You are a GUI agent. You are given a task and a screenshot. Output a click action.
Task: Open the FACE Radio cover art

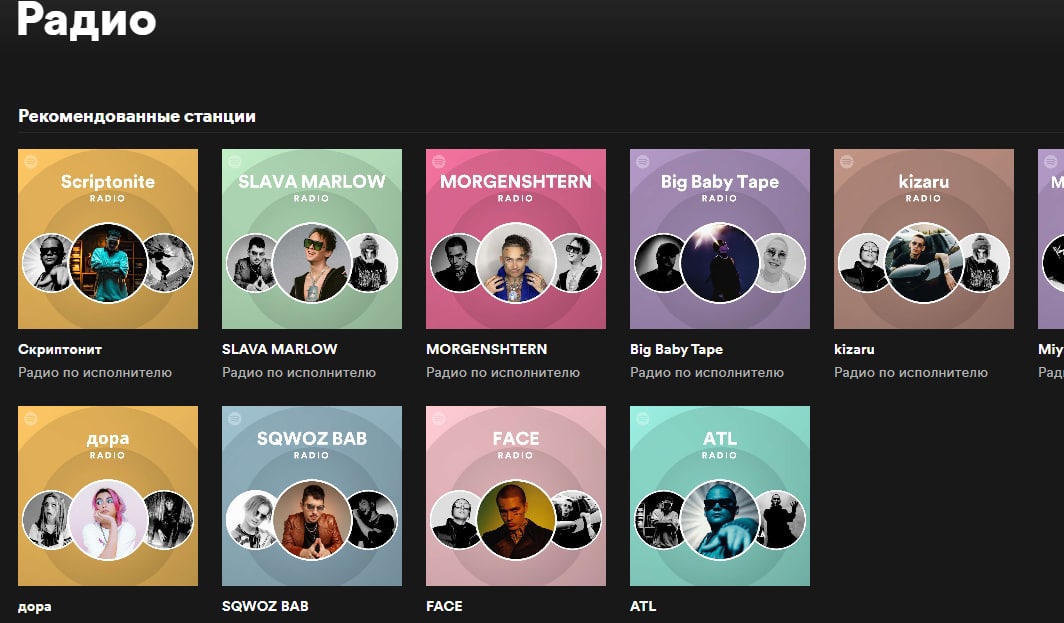pos(516,496)
